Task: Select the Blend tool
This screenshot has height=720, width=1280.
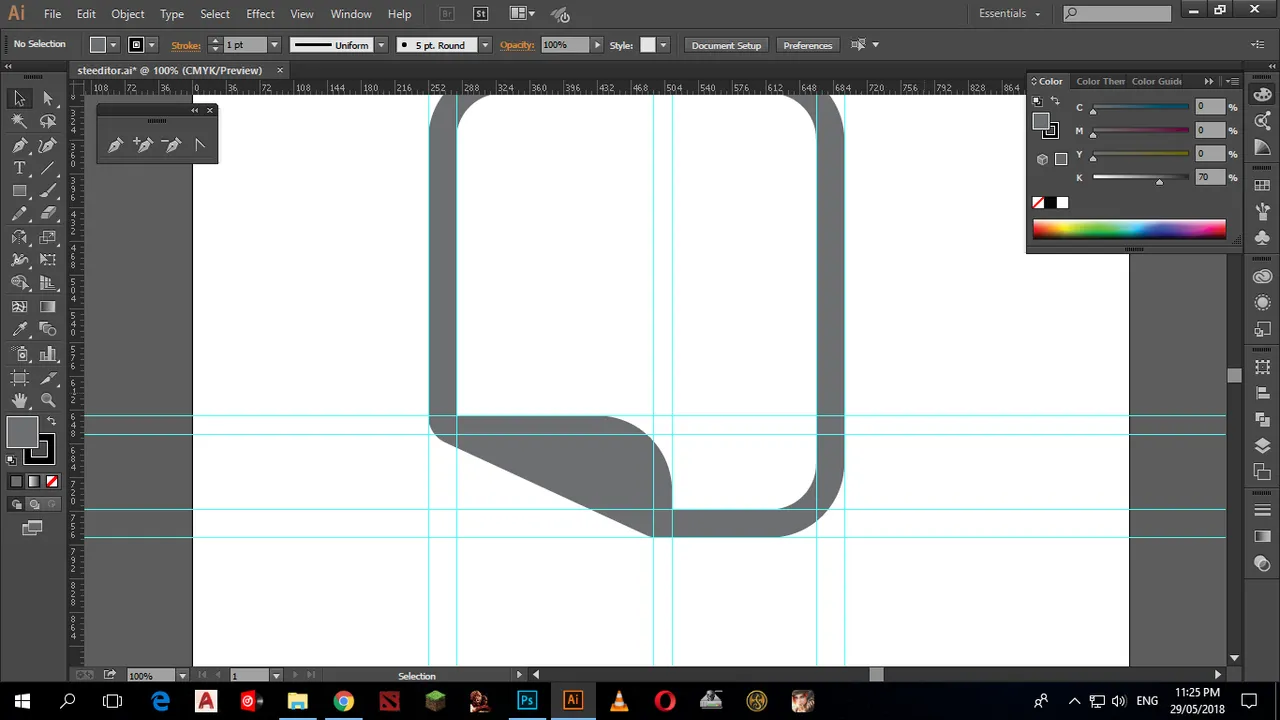Action: [47, 330]
